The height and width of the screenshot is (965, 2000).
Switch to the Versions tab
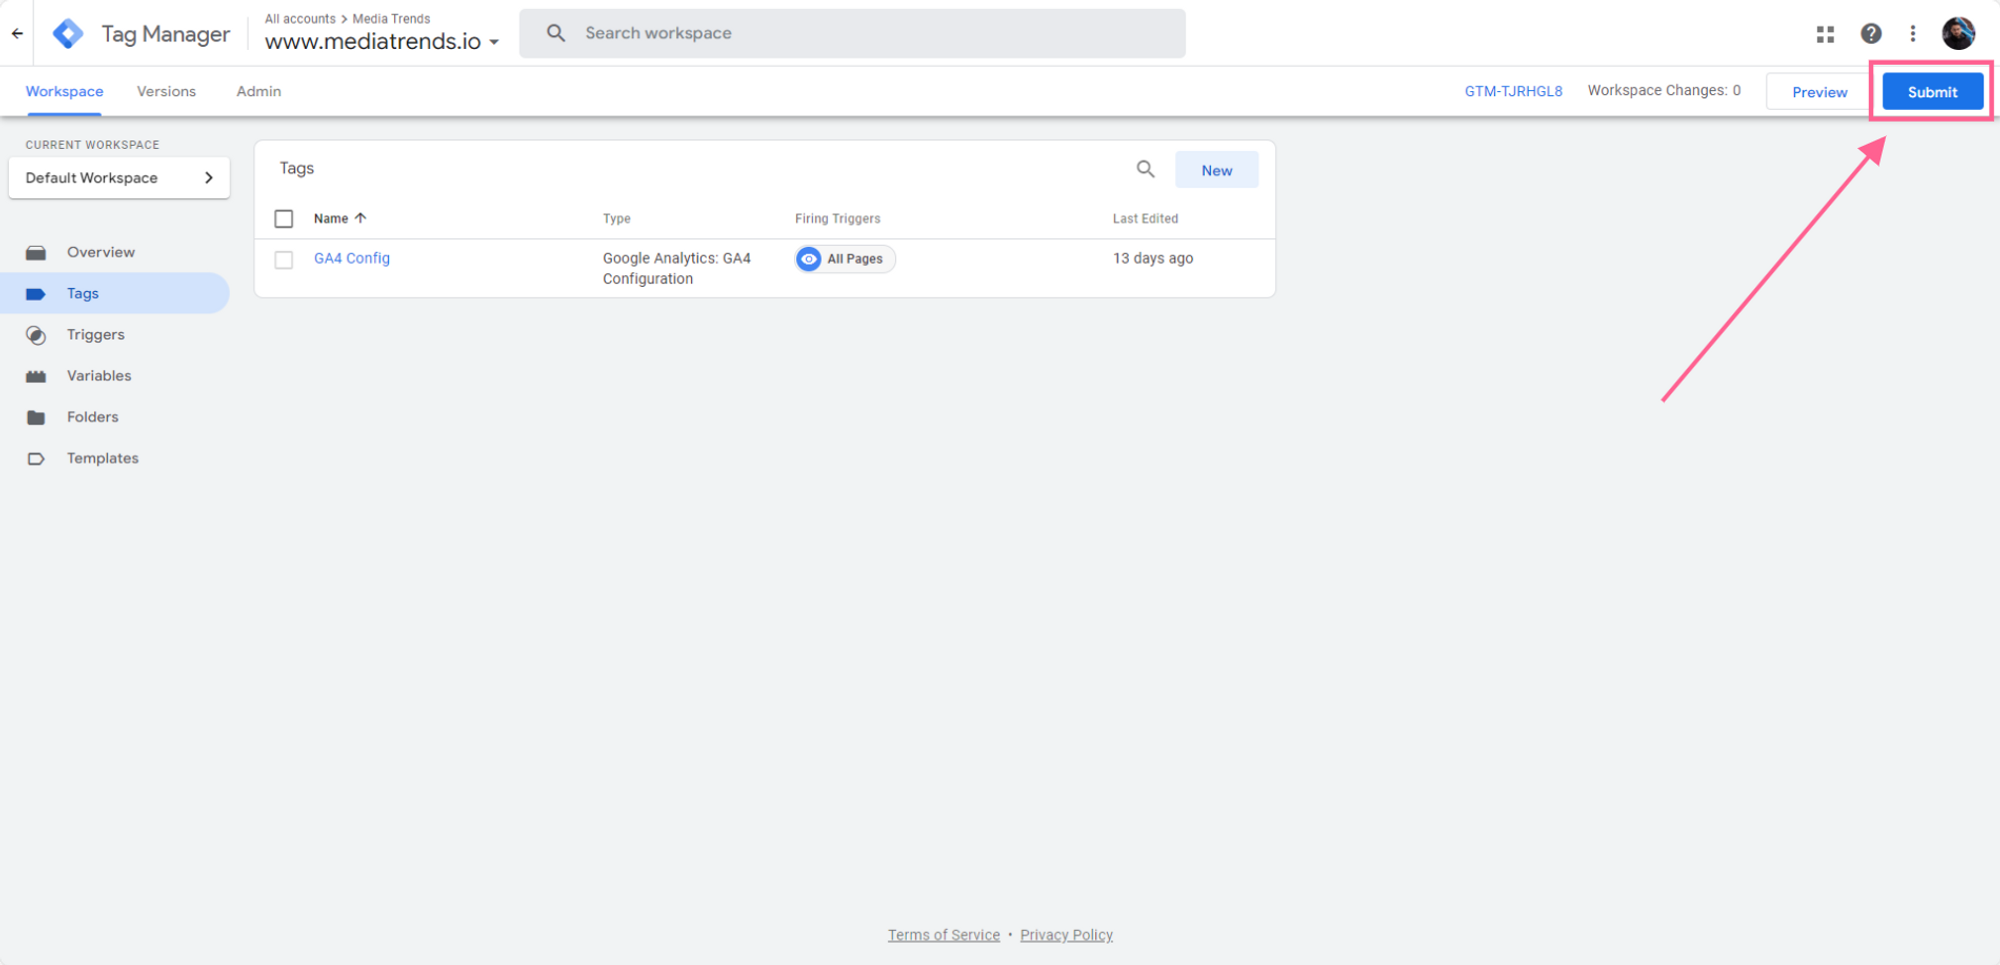coord(166,91)
